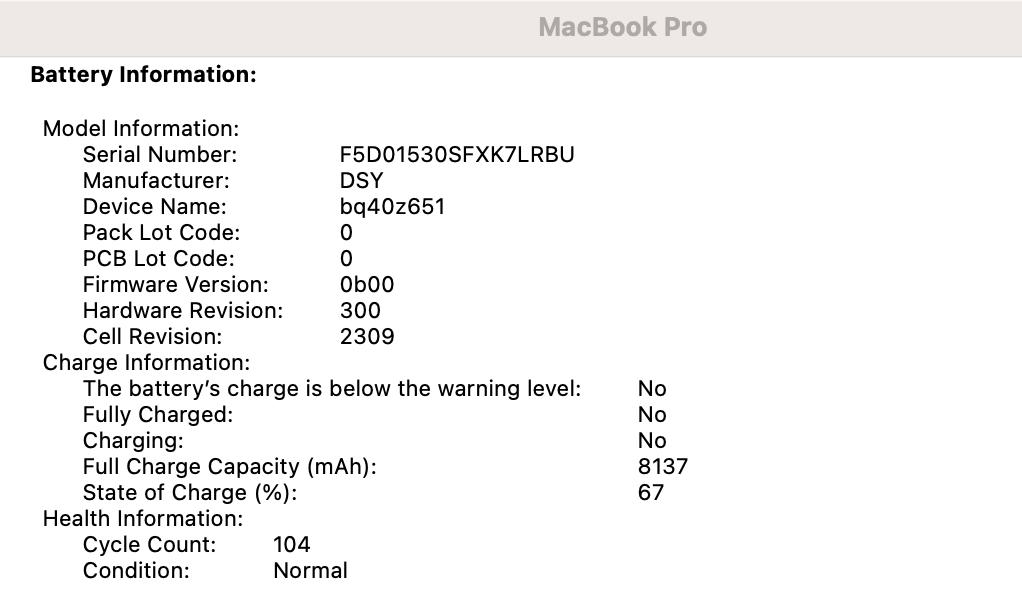The height and width of the screenshot is (606, 1022).
Task: Click the Pack Lot Code label
Action: click(161, 233)
